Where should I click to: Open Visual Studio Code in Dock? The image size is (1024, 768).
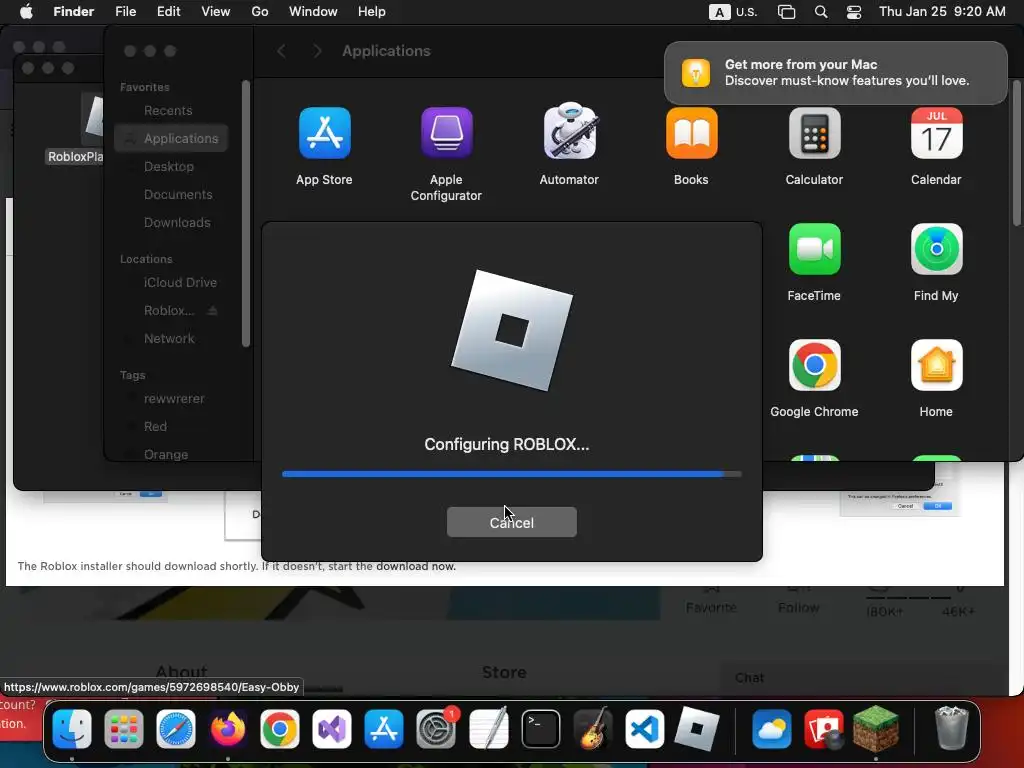pyautogui.click(x=645, y=729)
